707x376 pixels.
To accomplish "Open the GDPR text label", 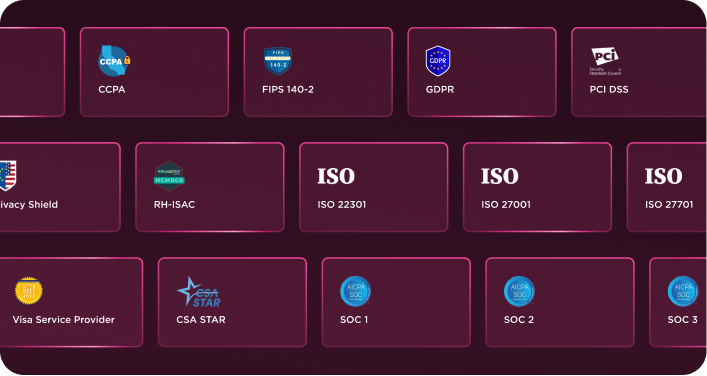I will (x=440, y=90).
